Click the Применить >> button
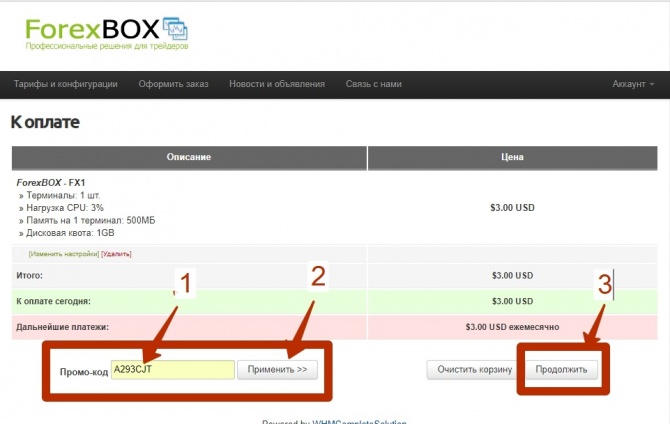670x424 pixels. pos(277,370)
